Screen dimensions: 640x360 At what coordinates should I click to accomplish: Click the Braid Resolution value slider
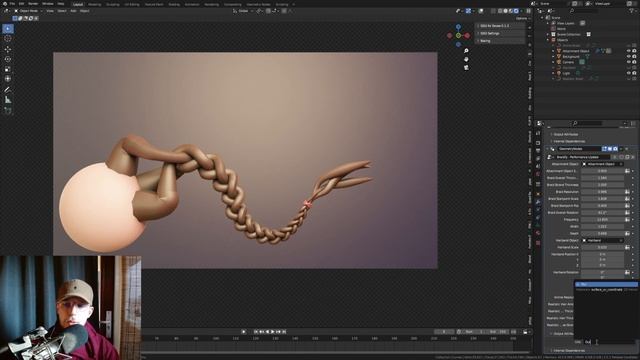click(x=602, y=192)
